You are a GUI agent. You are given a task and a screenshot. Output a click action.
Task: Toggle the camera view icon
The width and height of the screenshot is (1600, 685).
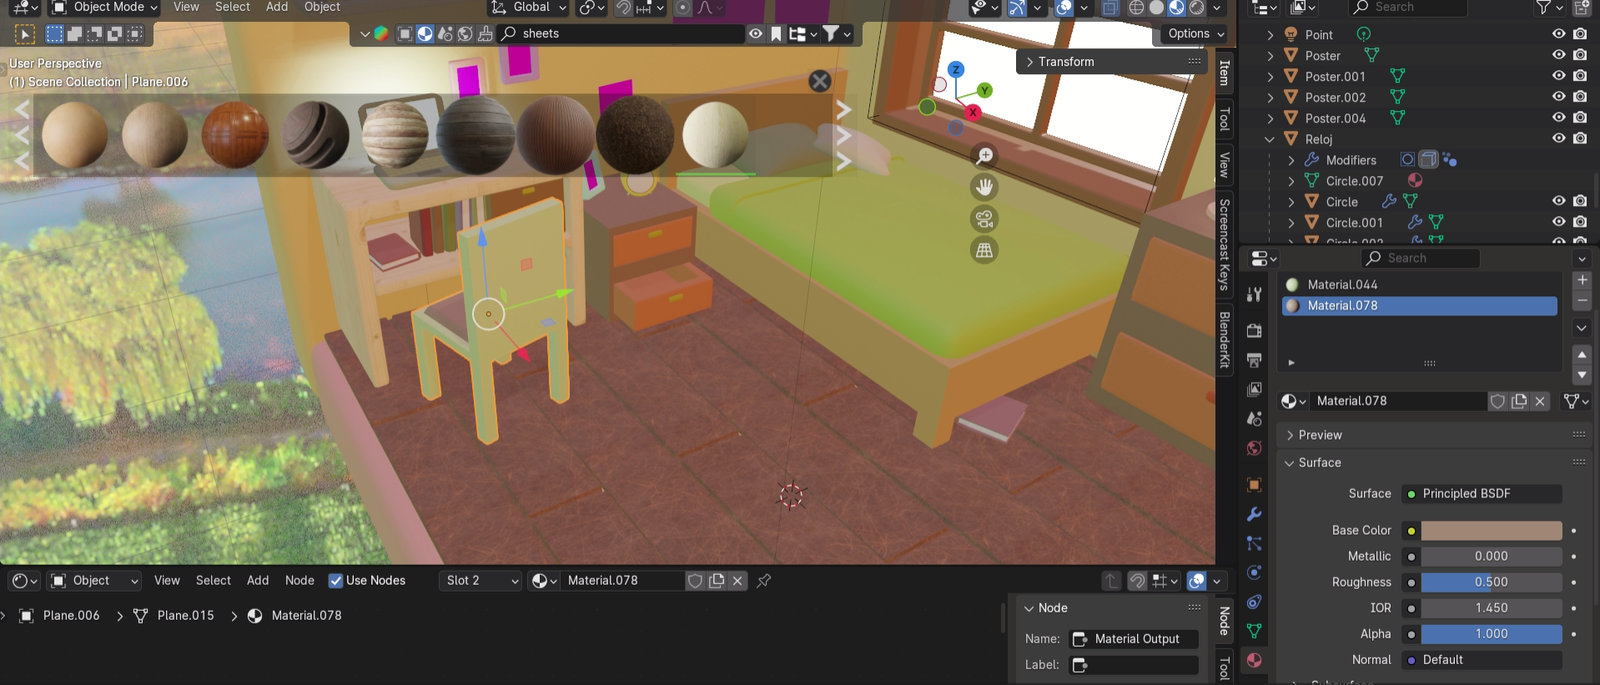pos(984,219)
